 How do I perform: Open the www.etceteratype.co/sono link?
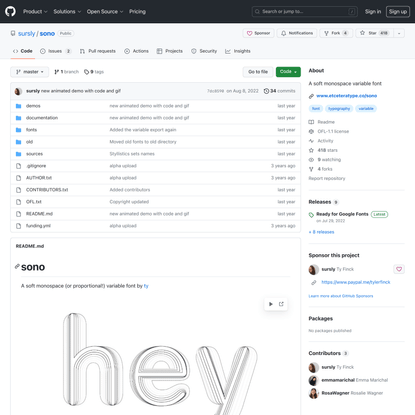pyautogui.click(x=347, y=96)
